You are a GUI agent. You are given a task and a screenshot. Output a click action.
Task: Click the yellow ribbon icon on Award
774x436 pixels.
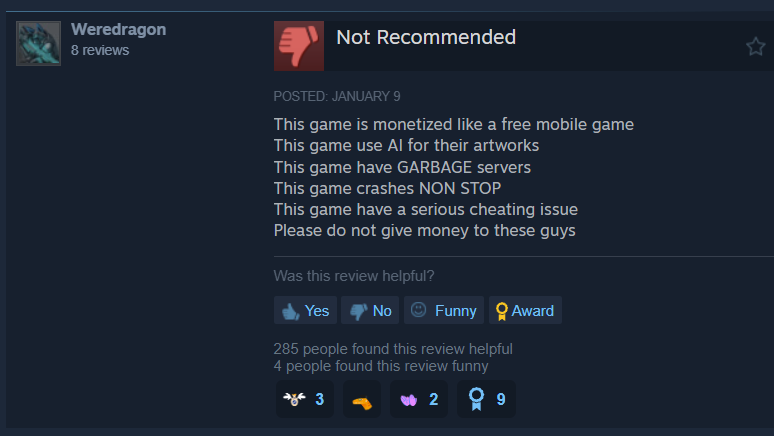tap(502, 311)
